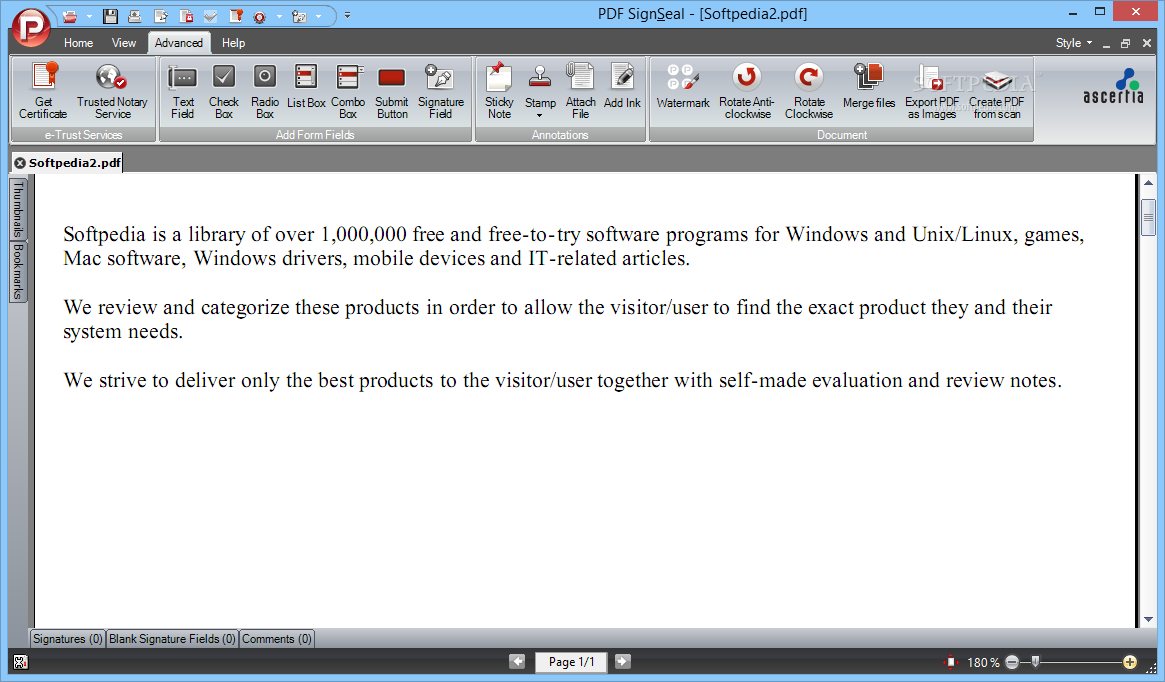Rotate the page Clockwise
1165x682 pixels.
(x=809, y=91)
